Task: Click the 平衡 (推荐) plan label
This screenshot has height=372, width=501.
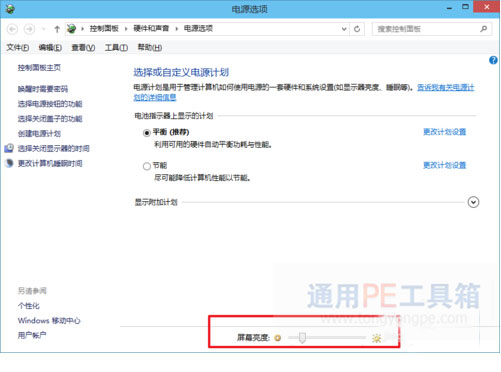Action: pyautogui.click(x=171, y=132)
